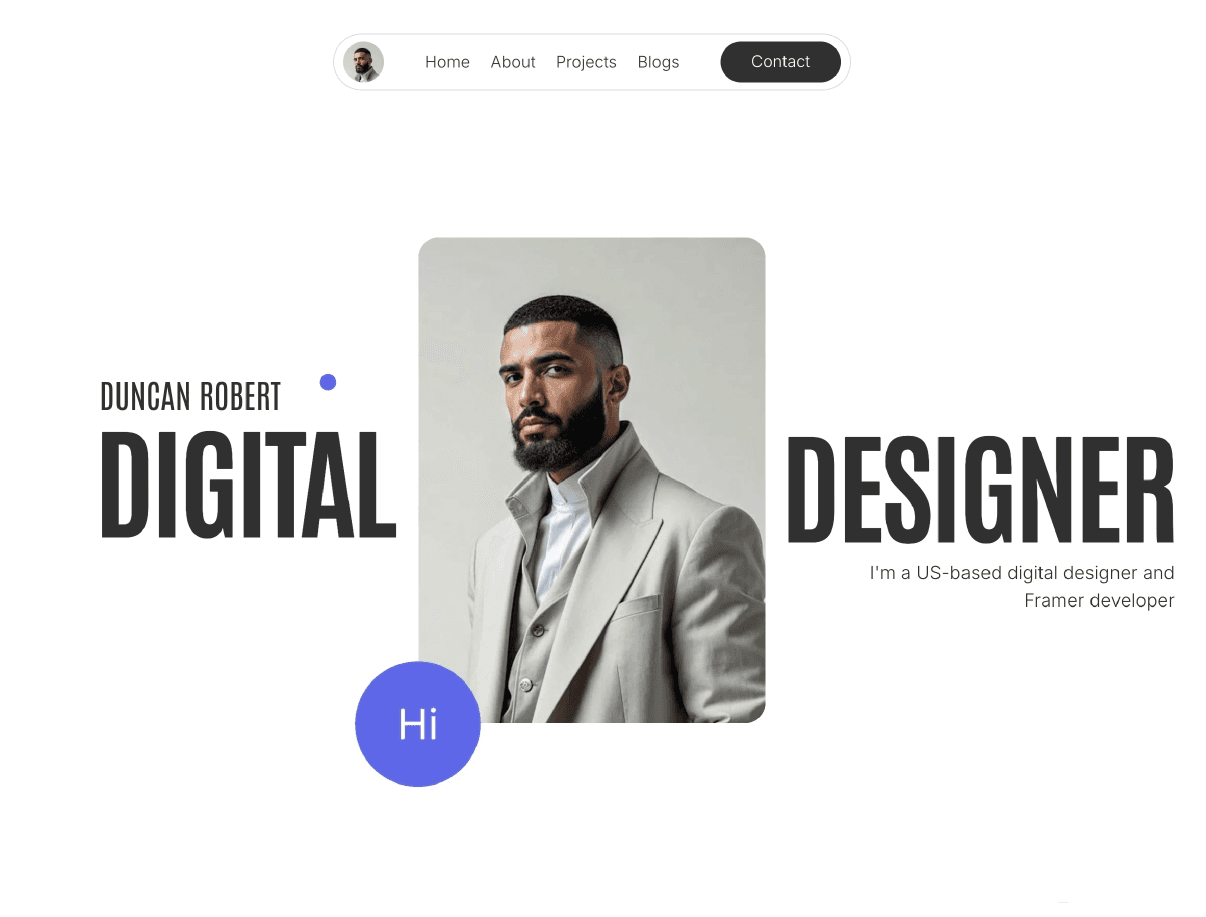Click the blue Hi circle badge
Screen dimensions: 1206x917
tap(418, 724)
